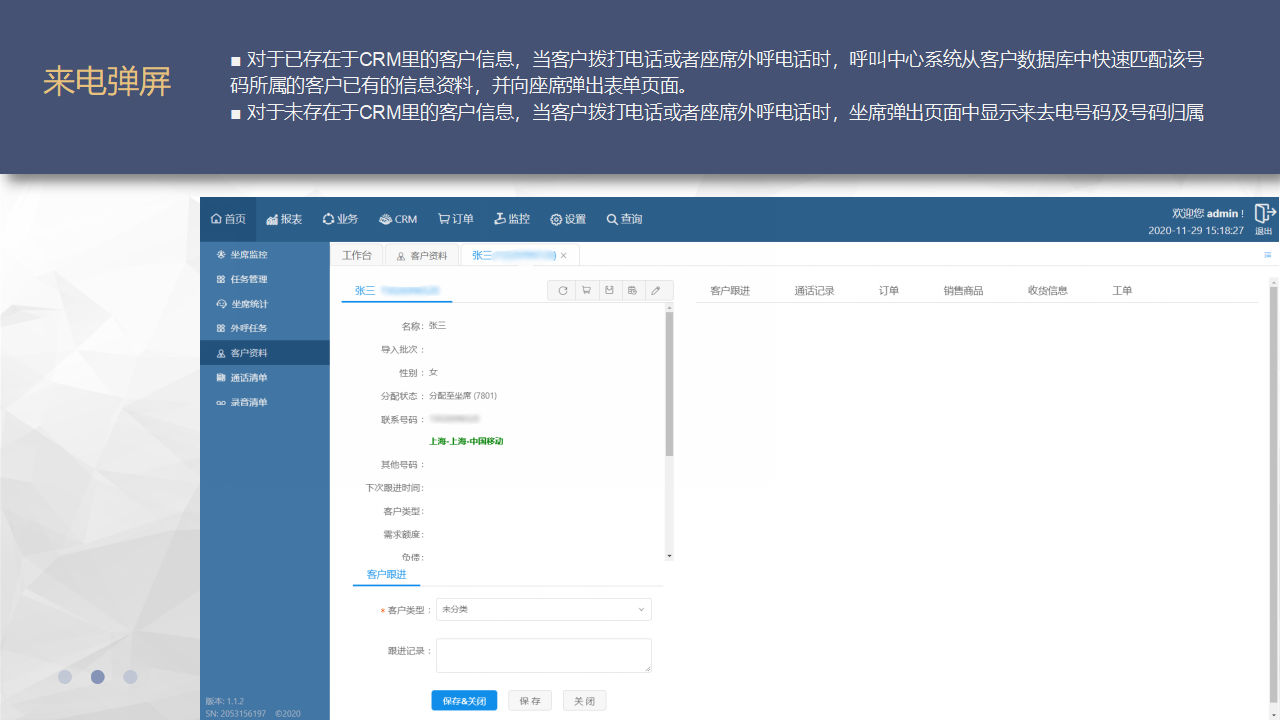Click into the 跟进记录 text area
The height and width of the screenshot is (720, 1280).
[544, 656]
